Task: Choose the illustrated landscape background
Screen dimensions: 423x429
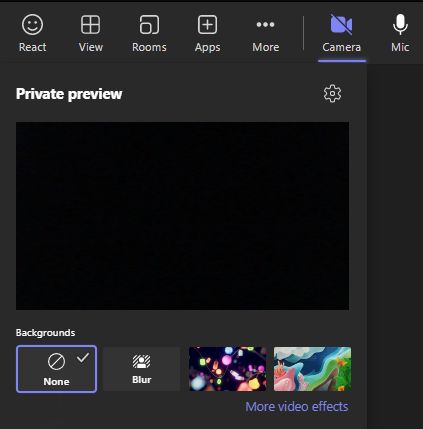Action: 312,369
